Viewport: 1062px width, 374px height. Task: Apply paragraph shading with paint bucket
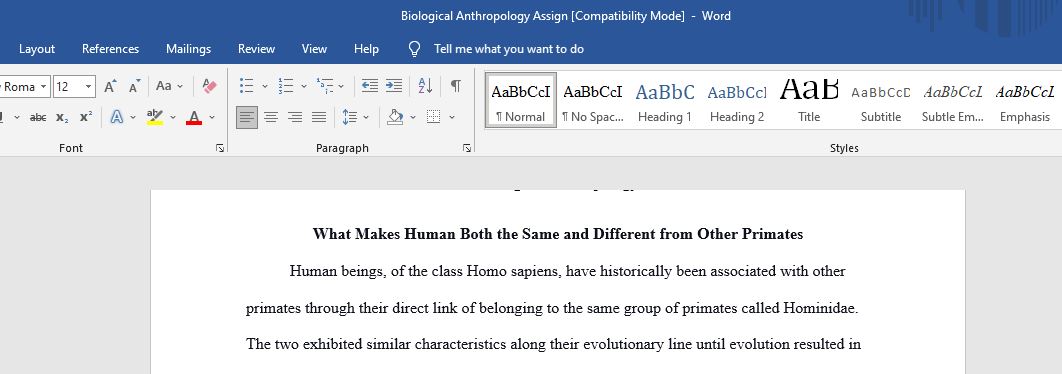pos(396,117)
